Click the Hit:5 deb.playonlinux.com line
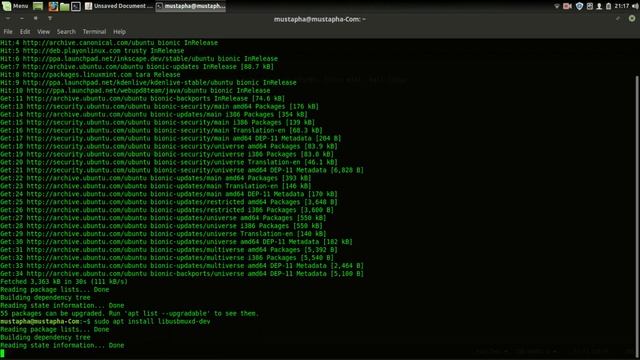The height and width of the screenshot is (360, 640). [x=92, y=51]
